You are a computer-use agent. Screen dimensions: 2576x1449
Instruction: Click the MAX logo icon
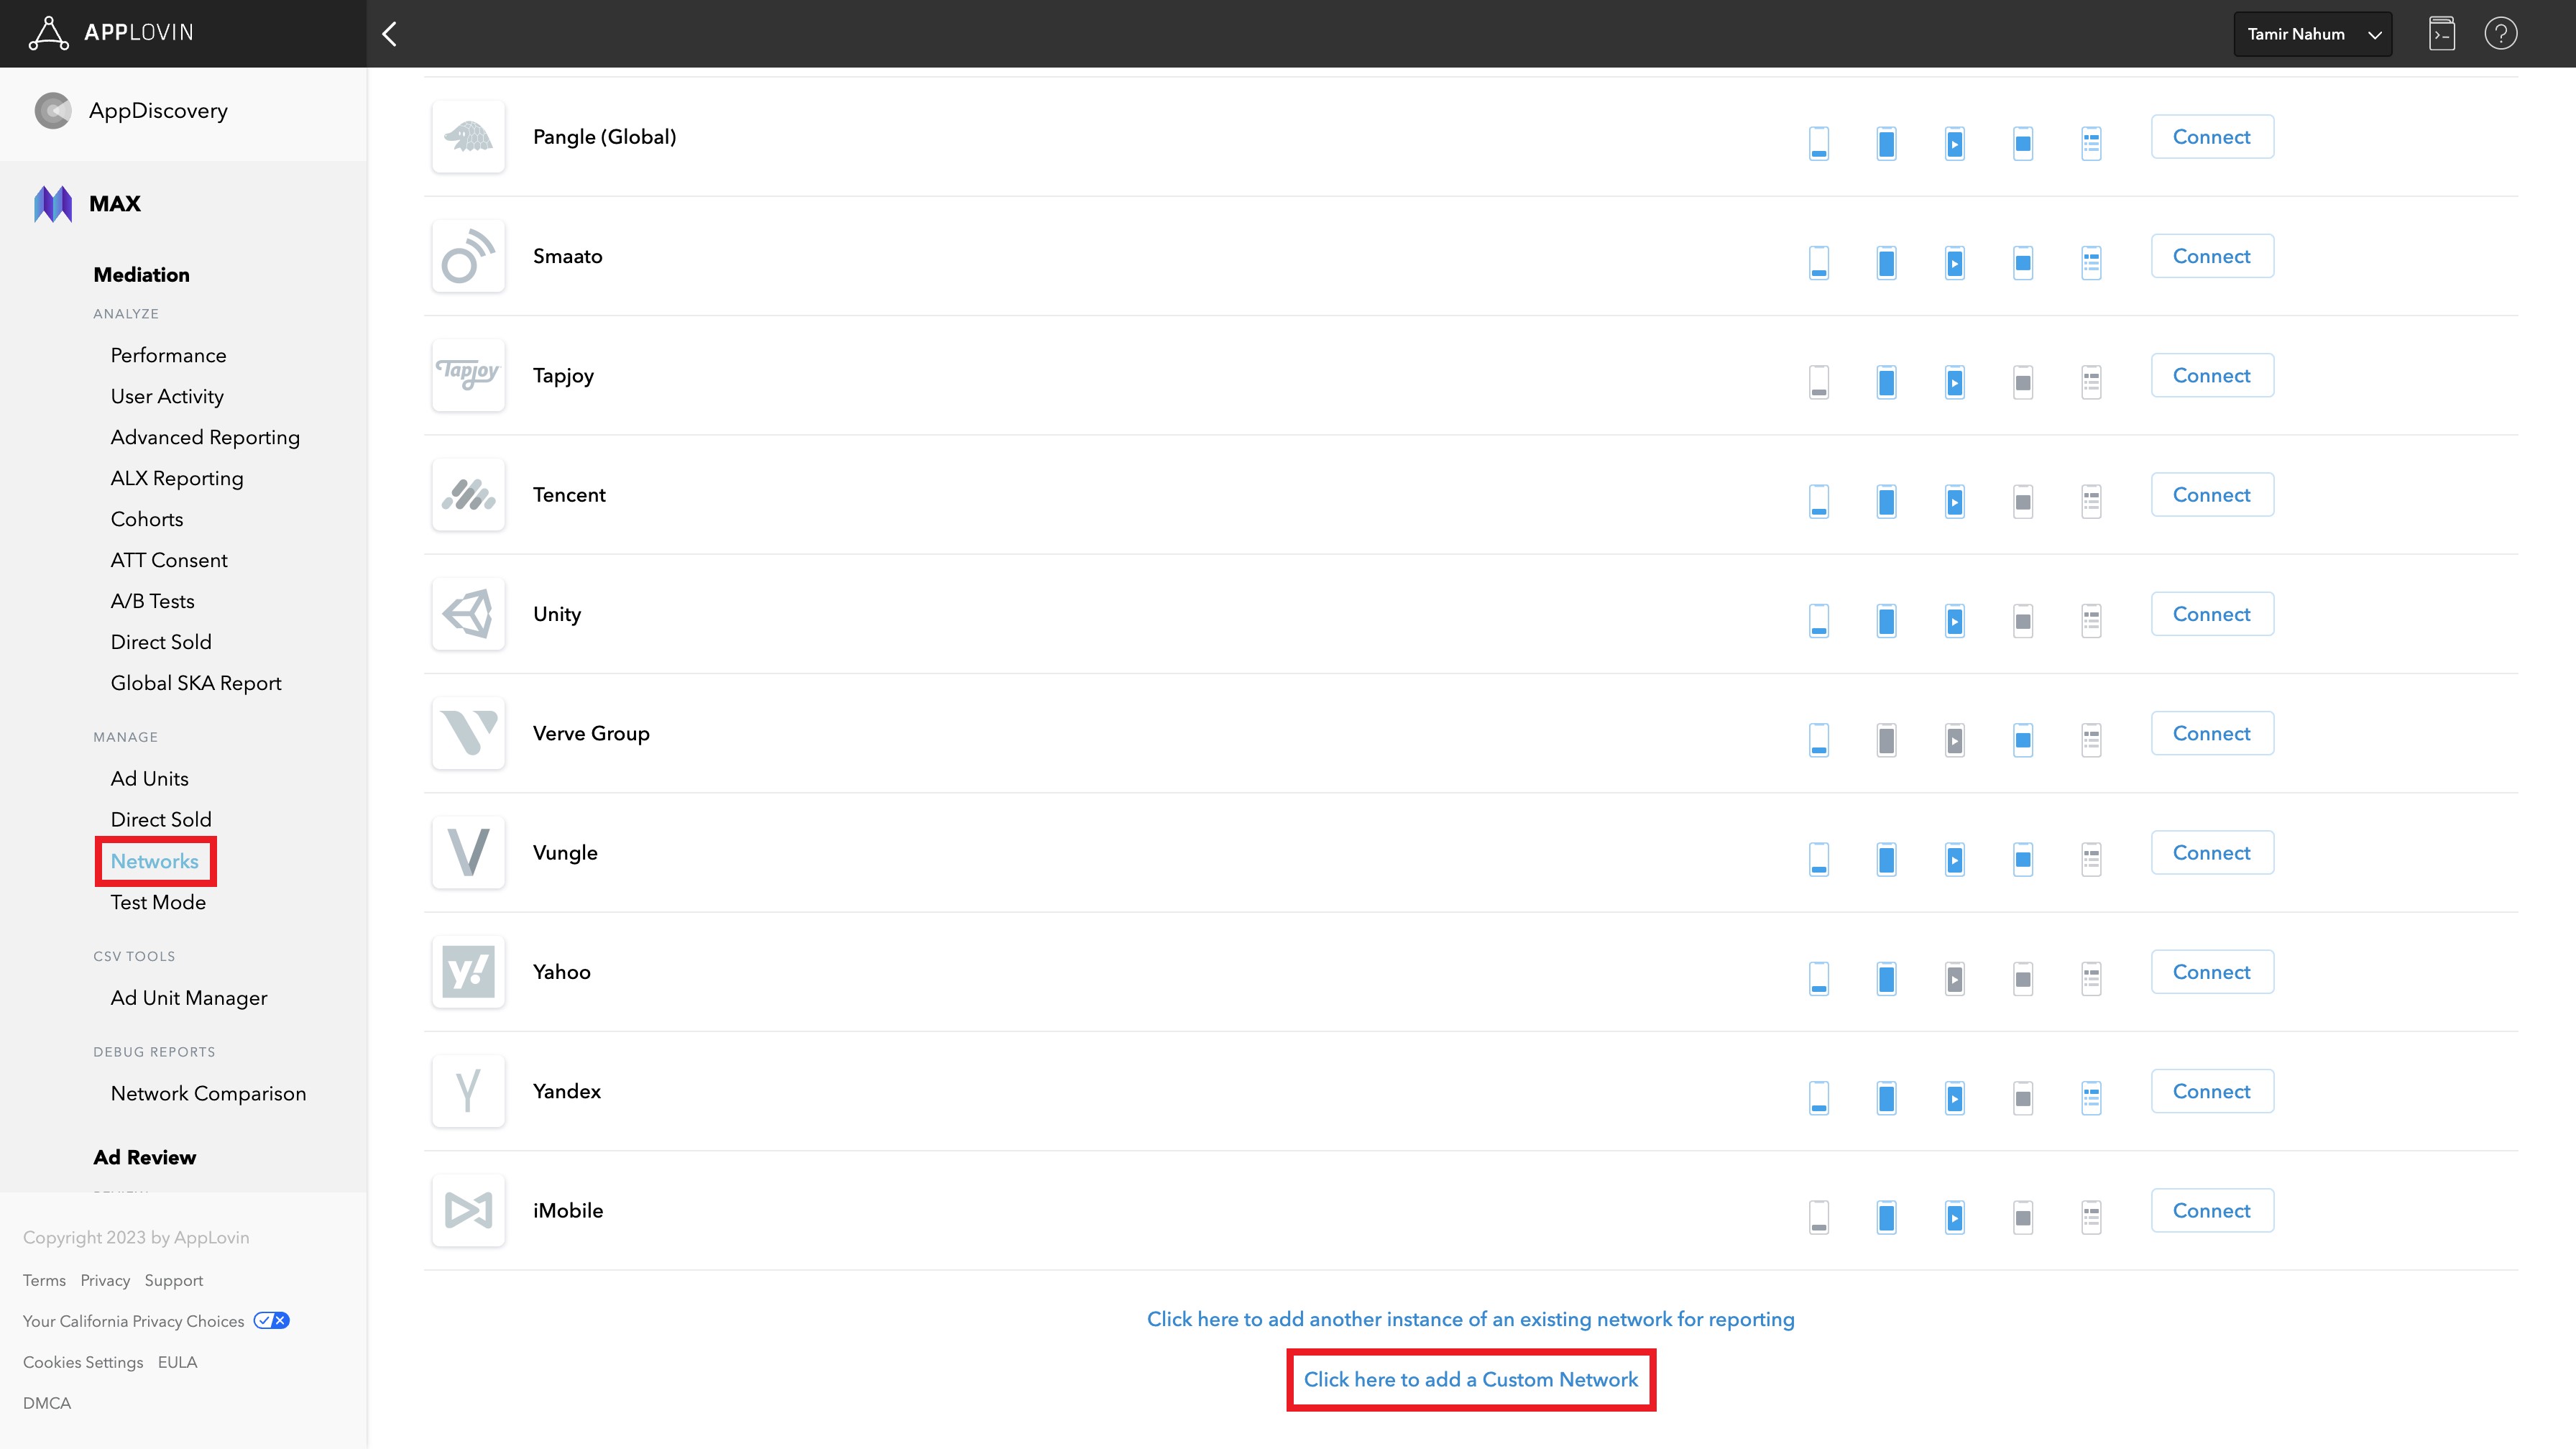[53, 204]
